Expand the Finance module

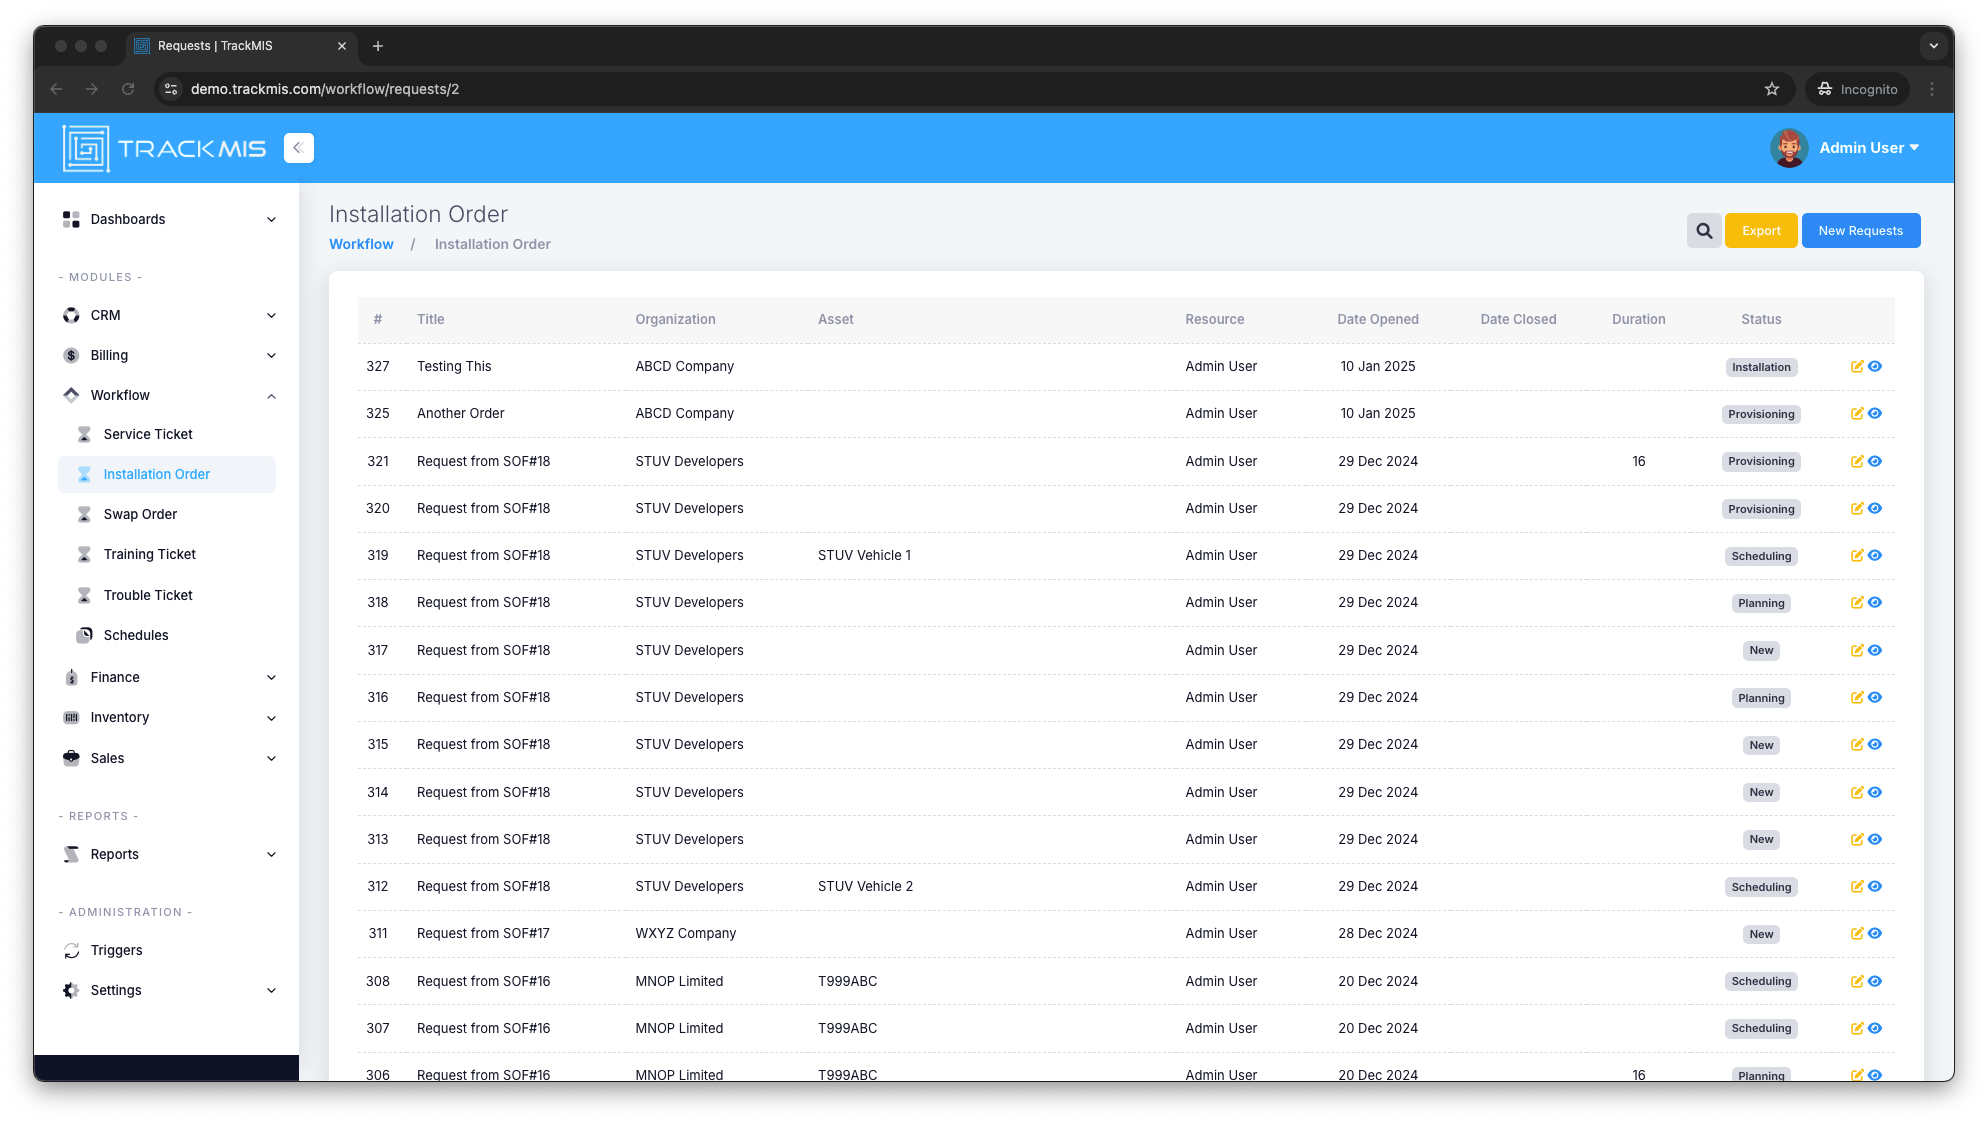168,677
